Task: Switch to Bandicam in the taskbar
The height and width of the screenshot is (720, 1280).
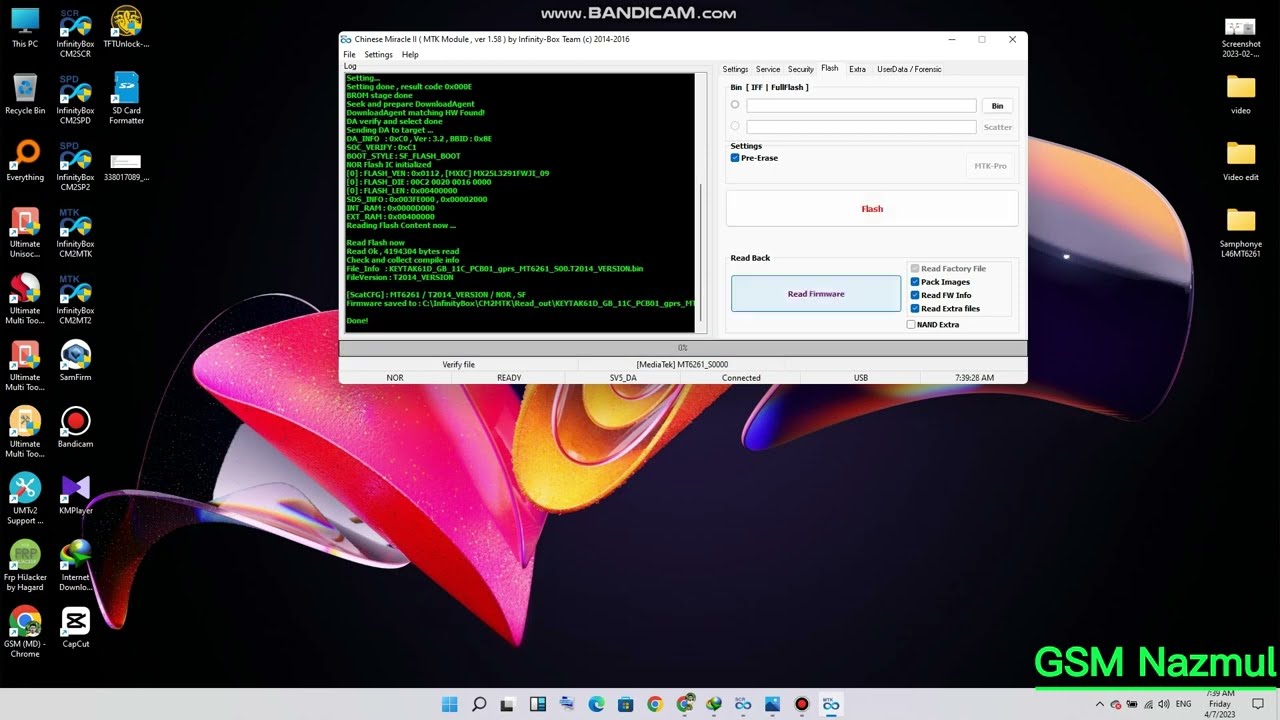Action: (801, 704)
